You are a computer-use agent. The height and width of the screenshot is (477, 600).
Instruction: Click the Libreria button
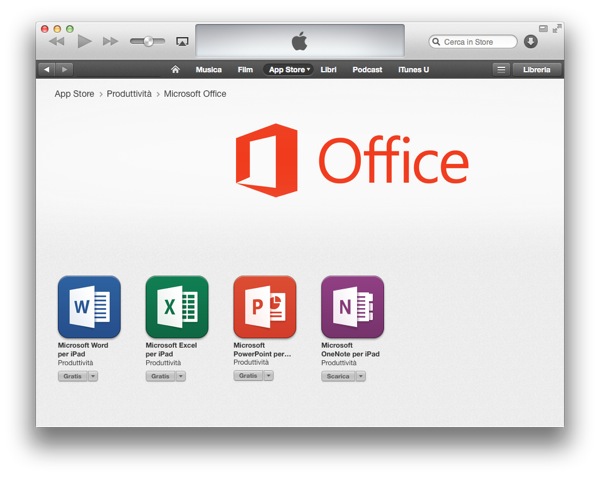tap(536, 70)
